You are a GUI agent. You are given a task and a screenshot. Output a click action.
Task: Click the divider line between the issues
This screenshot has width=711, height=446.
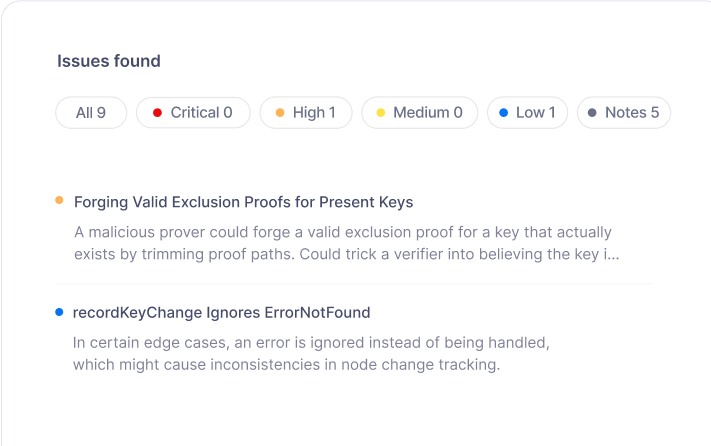click(x=355, y=284)
